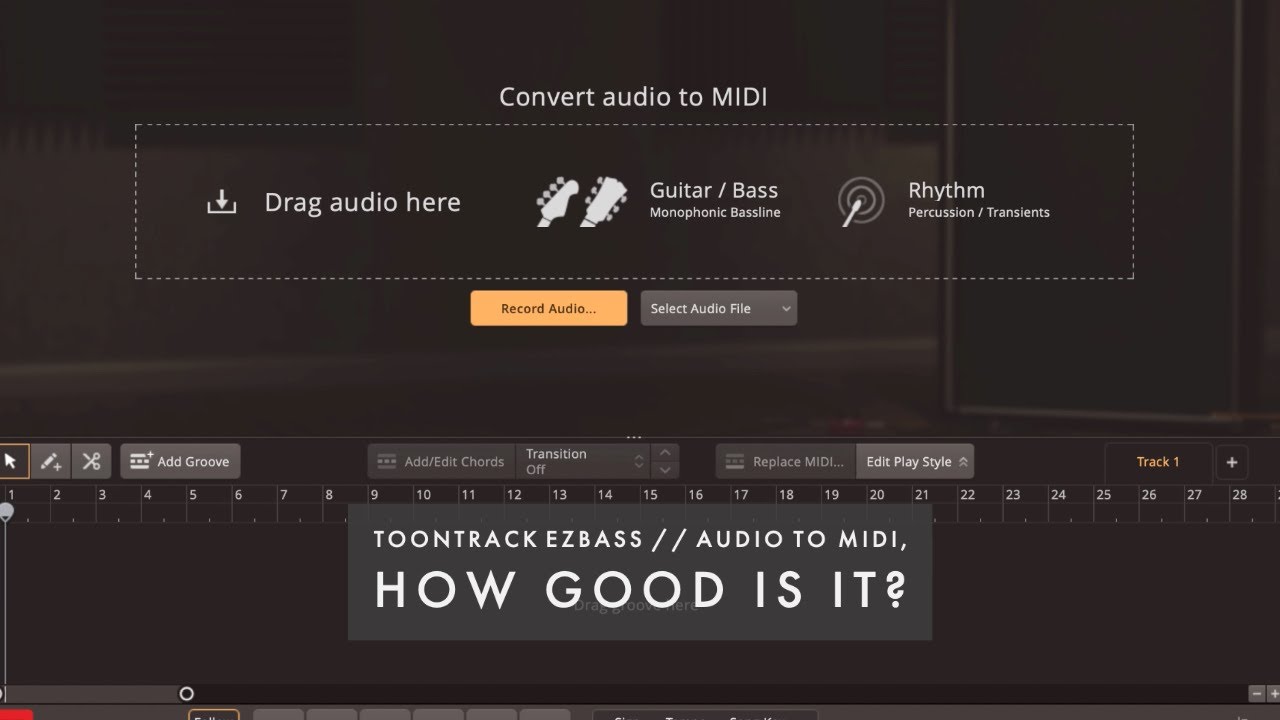This screenshot has height=720, width=1280.
Task: Click the scrollbar right zoom handle
Action: [x=186, y=693]
